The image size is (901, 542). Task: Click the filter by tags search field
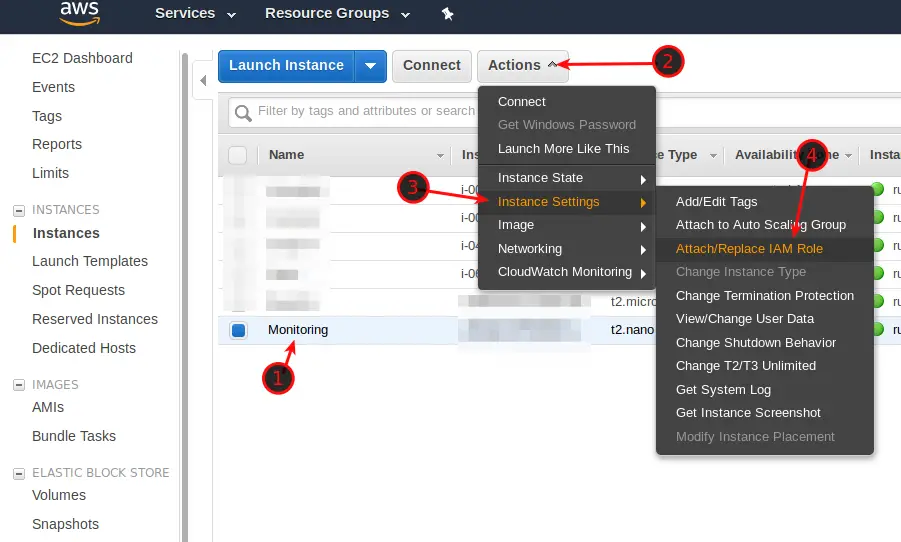point(366,111)
